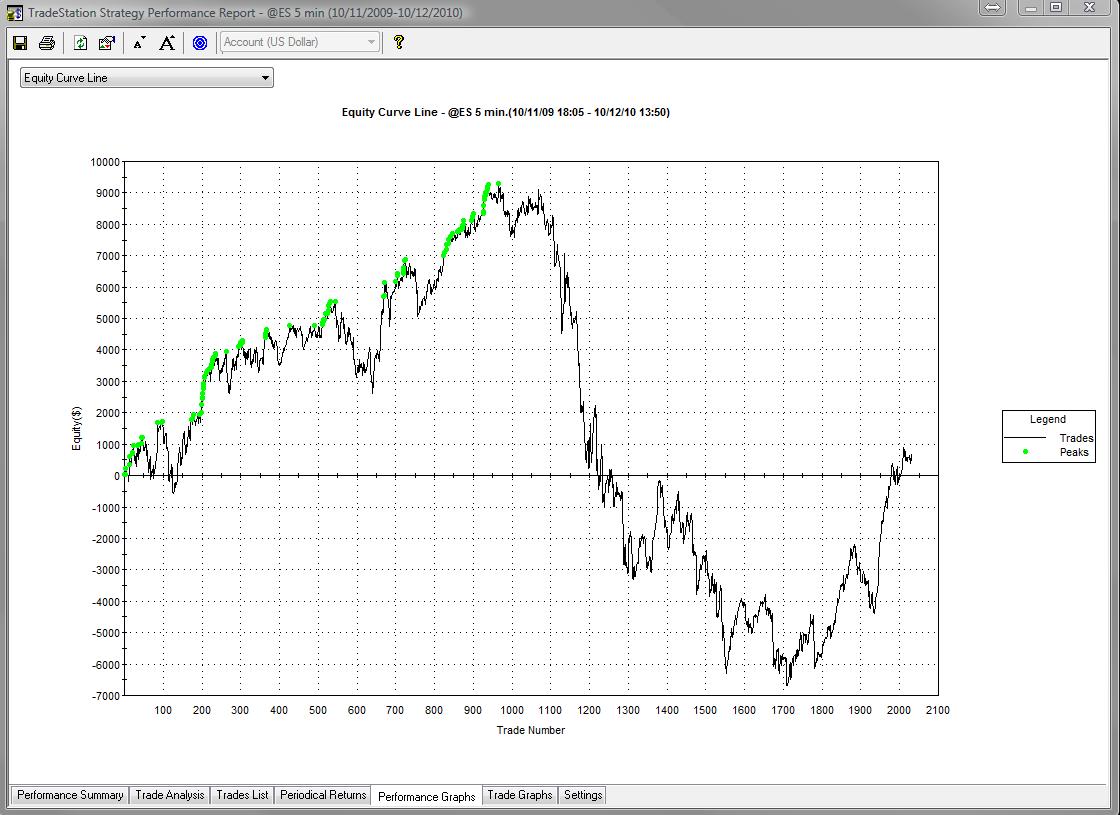The height and width of the screenshot is (815, 1120).
Task: Open the Trade Analysis tab
Action: 169,795
